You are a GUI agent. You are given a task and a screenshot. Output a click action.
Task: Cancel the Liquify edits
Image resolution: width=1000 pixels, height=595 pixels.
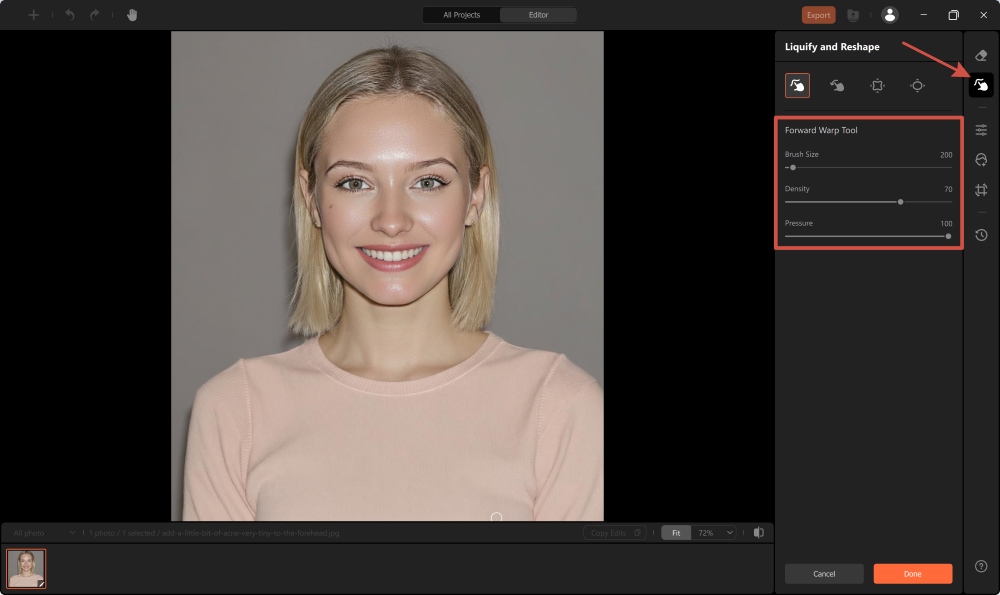[x=823, y=573]
